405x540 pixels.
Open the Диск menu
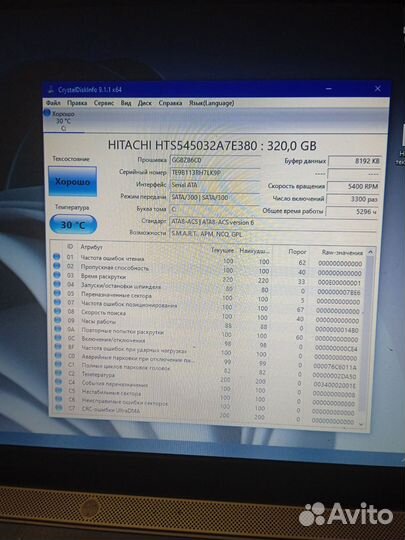(x=145, y=103)
